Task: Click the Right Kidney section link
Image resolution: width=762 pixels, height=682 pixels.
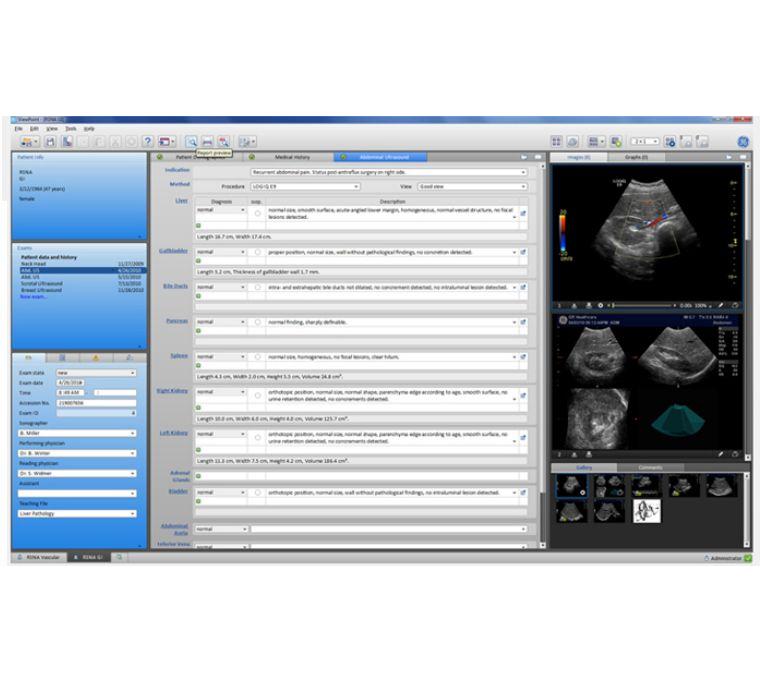Action: pyautogui.click(x=174, y=391)
